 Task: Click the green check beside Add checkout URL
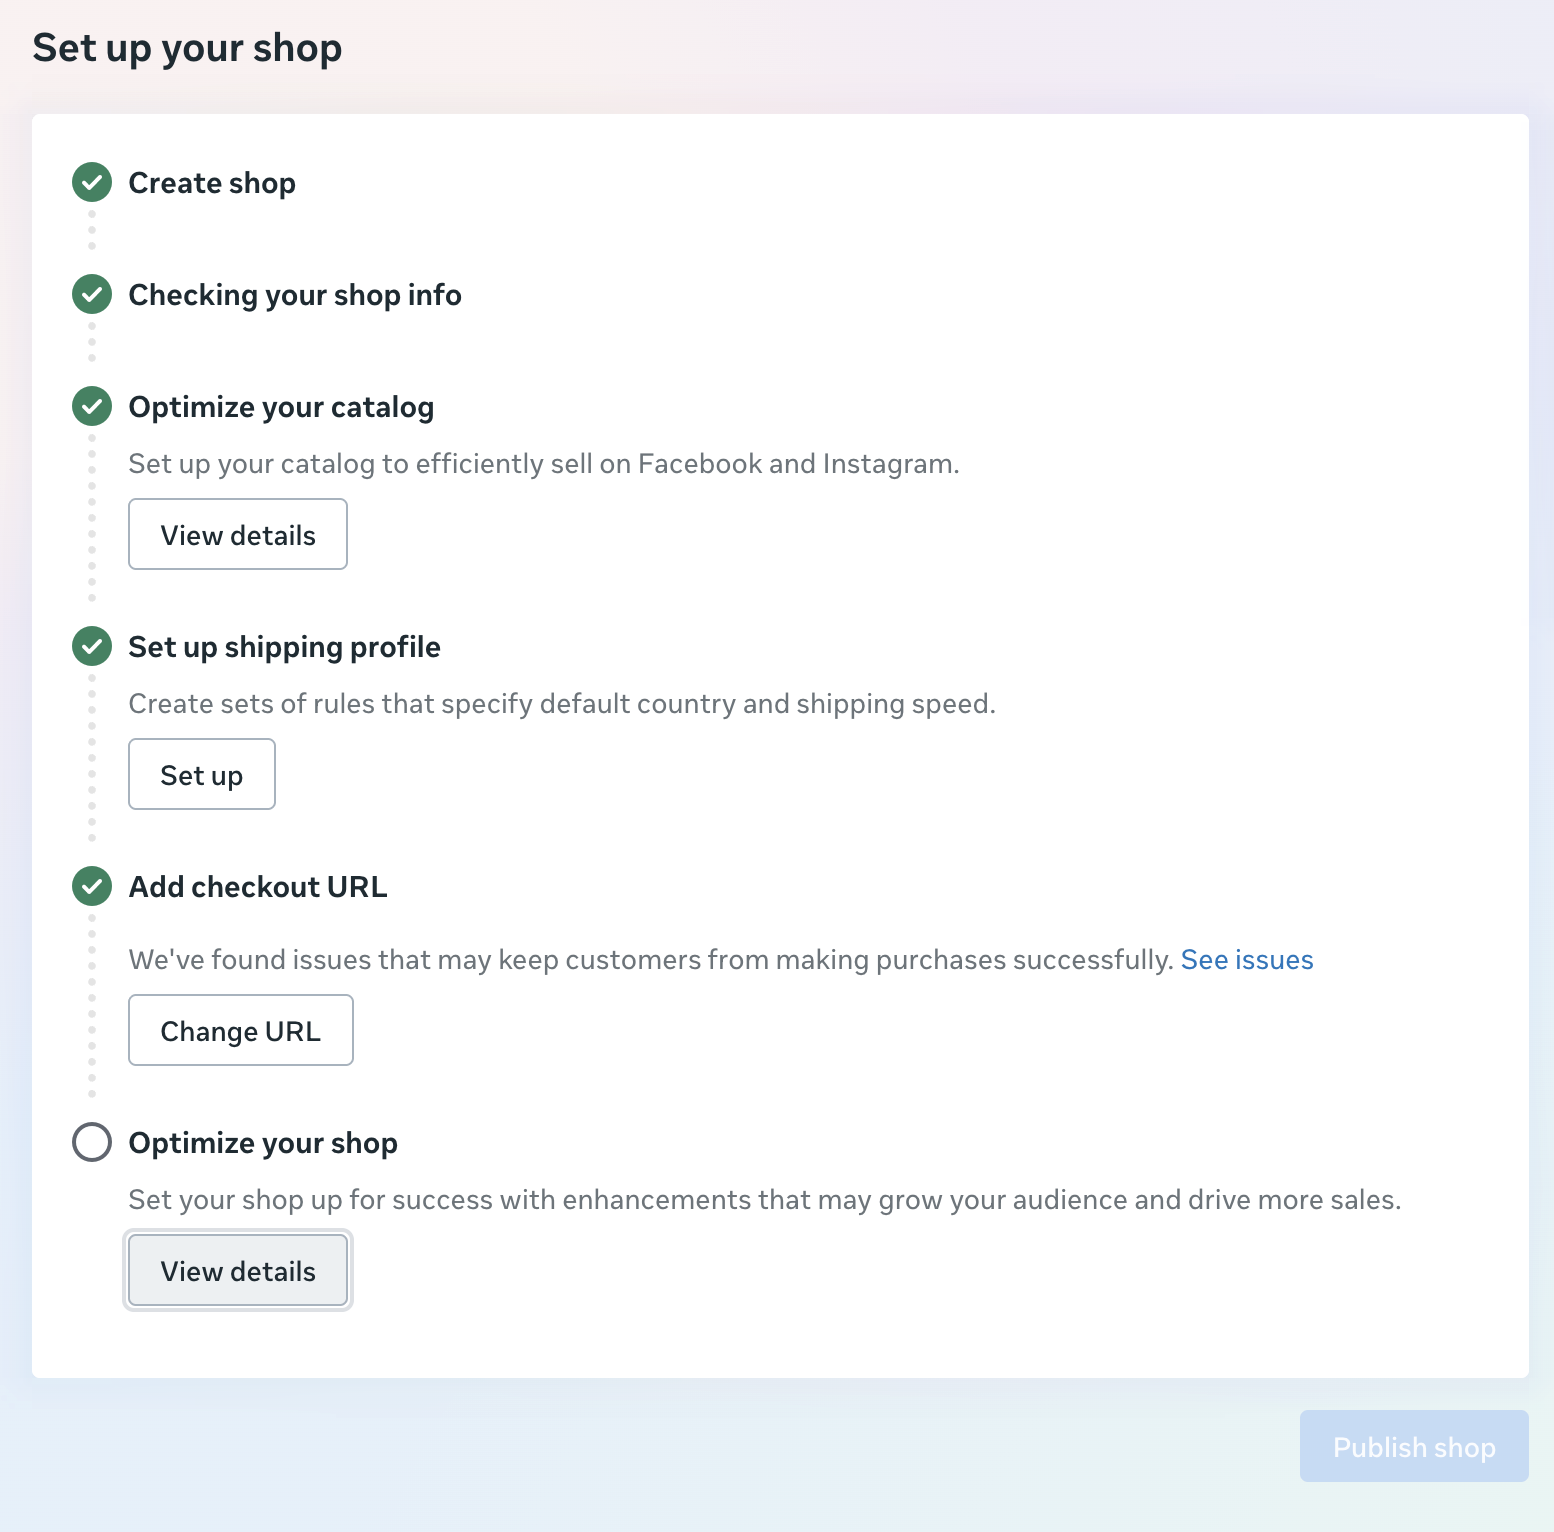(92, 887)
